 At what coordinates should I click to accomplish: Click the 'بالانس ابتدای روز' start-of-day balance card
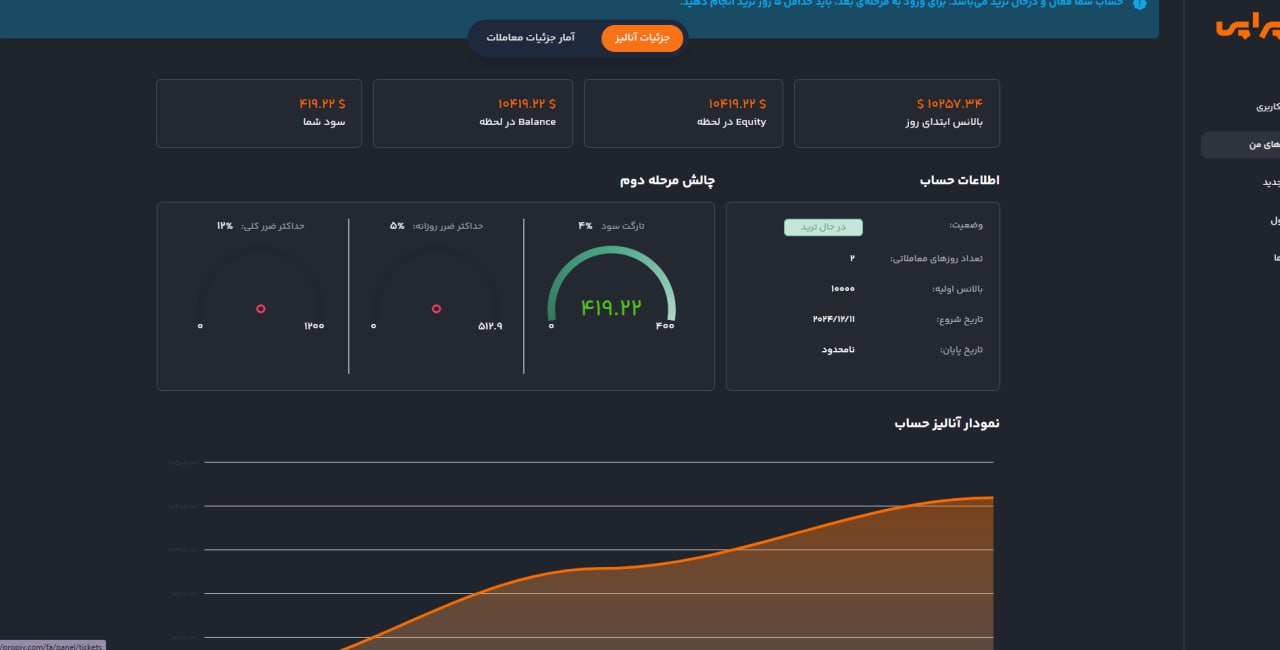tap(897, 113)
